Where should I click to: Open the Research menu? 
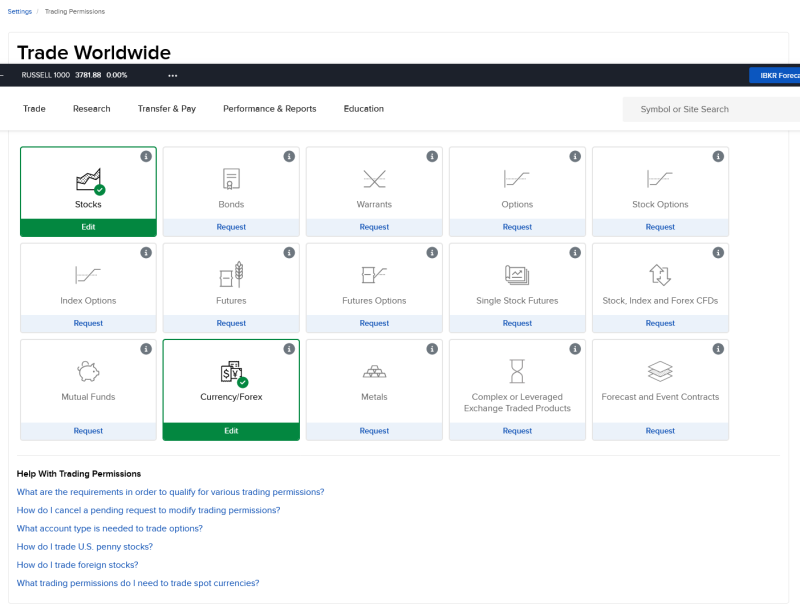[x=92, y=109]
